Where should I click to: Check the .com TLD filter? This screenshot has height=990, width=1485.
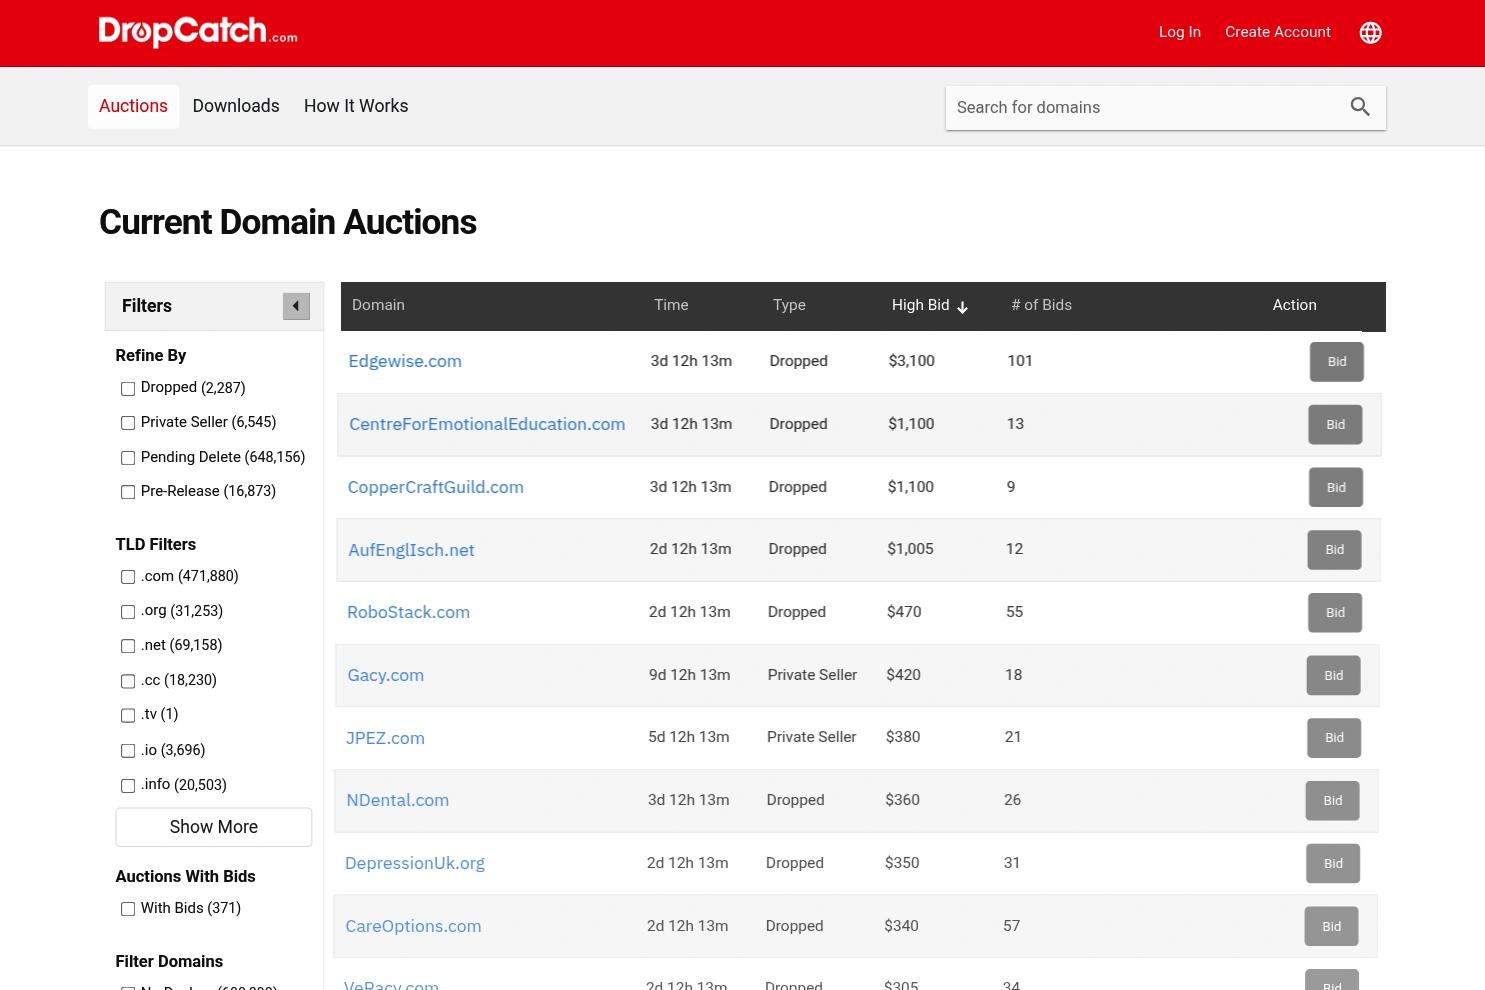pyautogui.click(x=128, y=577)
